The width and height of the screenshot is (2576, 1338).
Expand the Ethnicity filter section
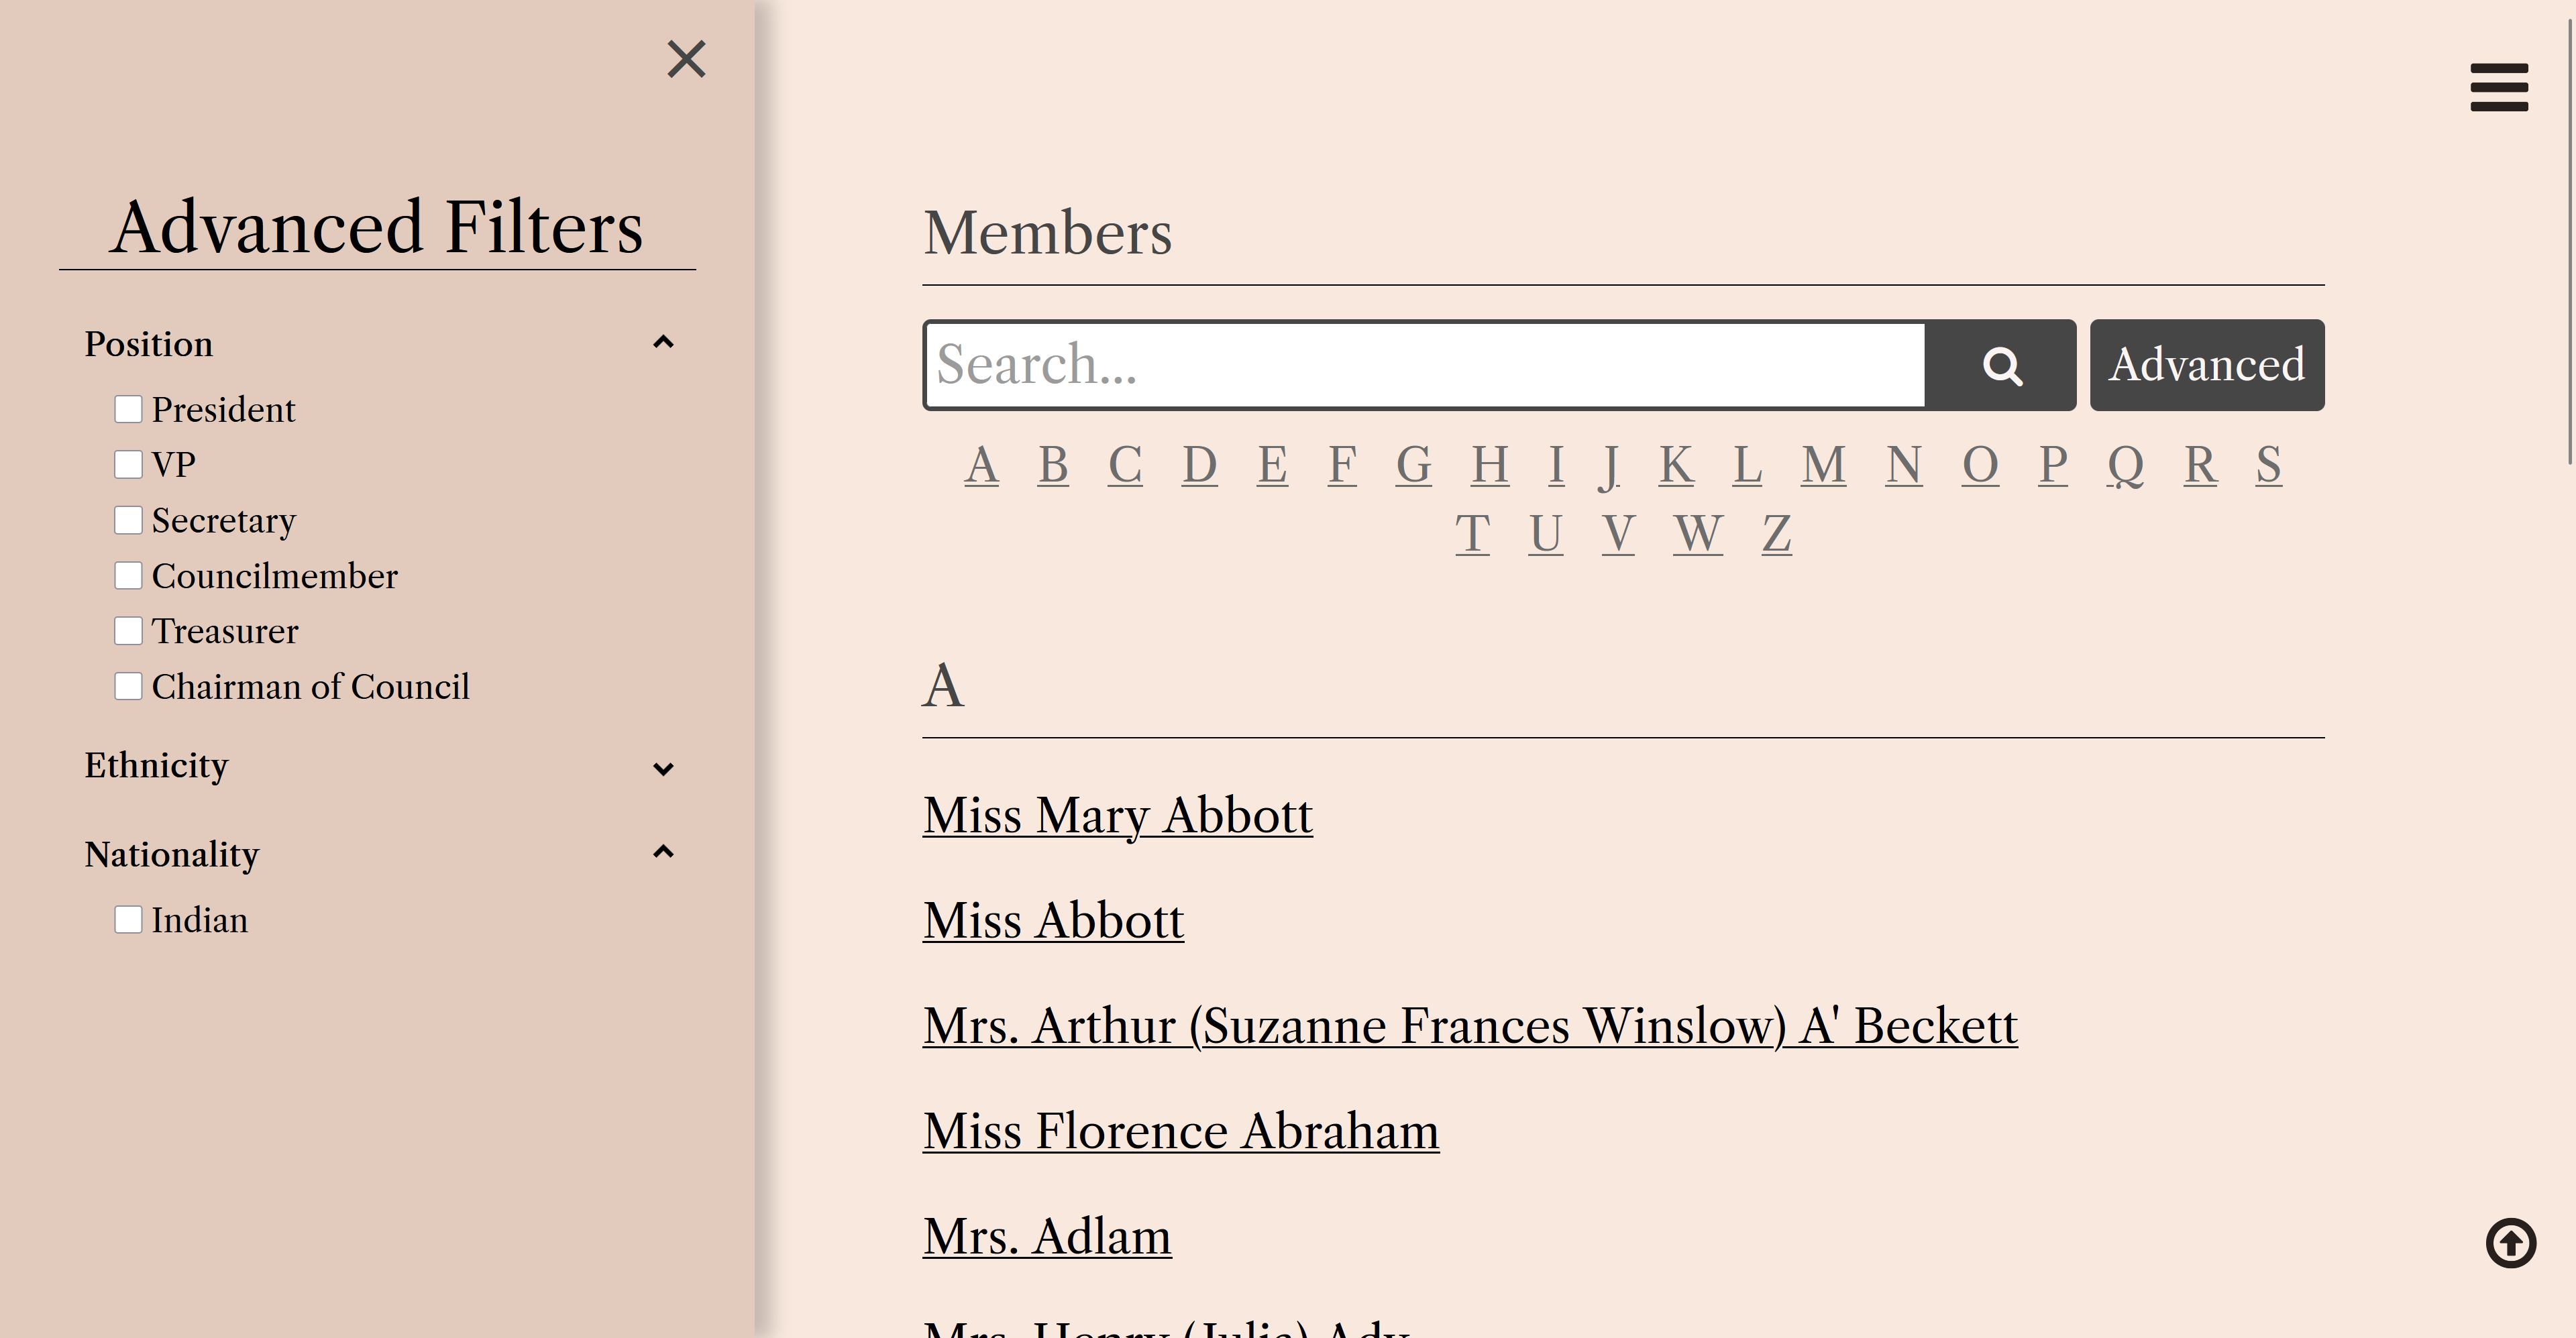click(x=663, y=768)
